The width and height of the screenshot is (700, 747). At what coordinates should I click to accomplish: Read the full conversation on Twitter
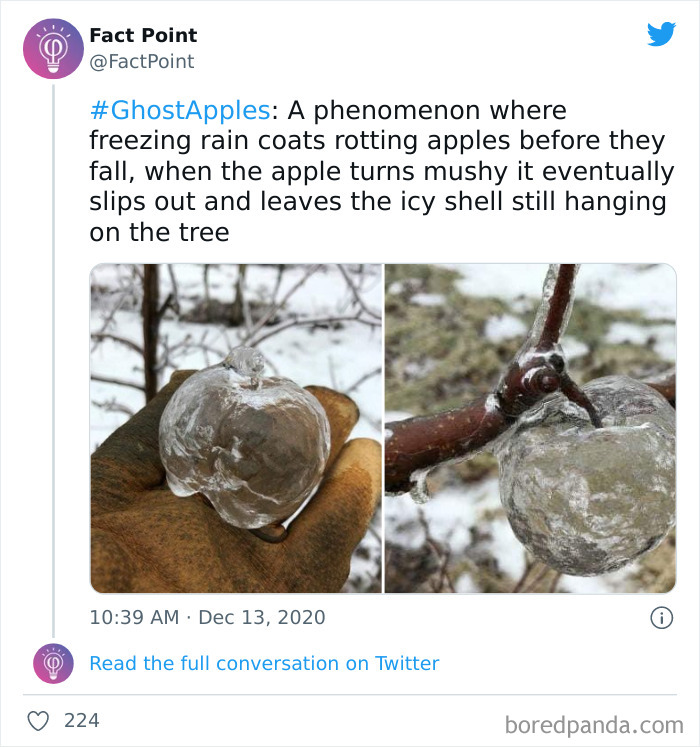tap(264, 663)
